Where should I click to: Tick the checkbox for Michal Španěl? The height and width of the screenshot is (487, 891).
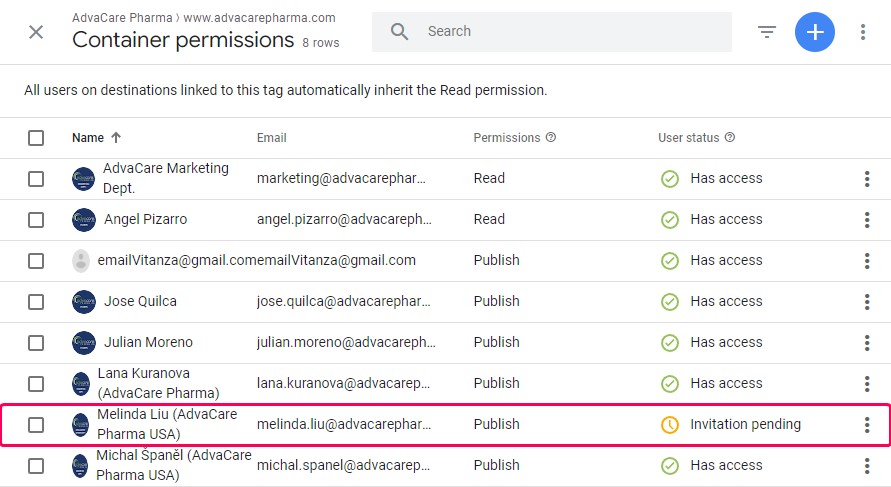[36, 466]
